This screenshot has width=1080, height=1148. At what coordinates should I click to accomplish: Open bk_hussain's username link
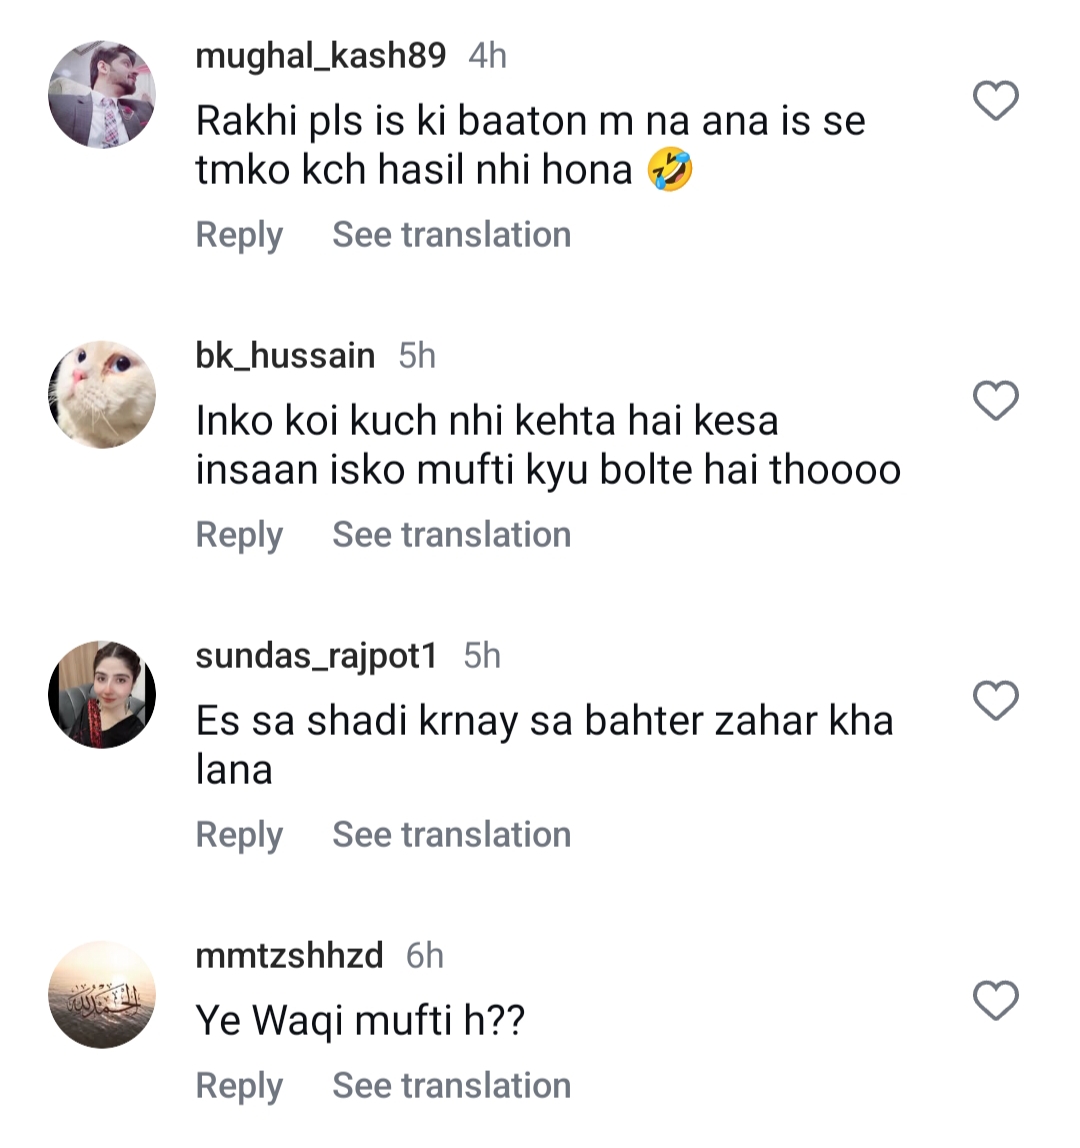pos(286,355)
